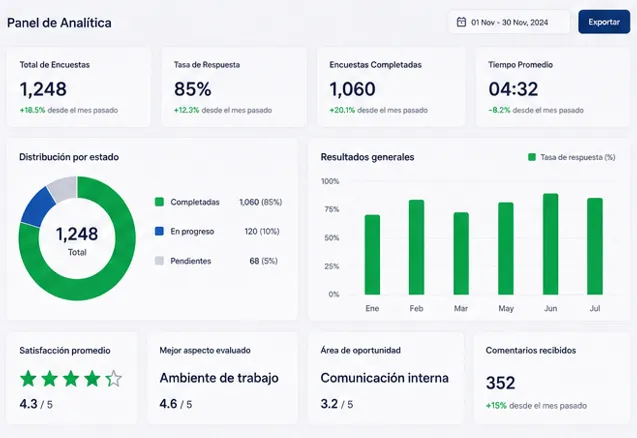Screen dimensions: 637x438
Task: Click the Comentarios recibidos value 352
Action: pyautogui.click(x=500, y=383)
